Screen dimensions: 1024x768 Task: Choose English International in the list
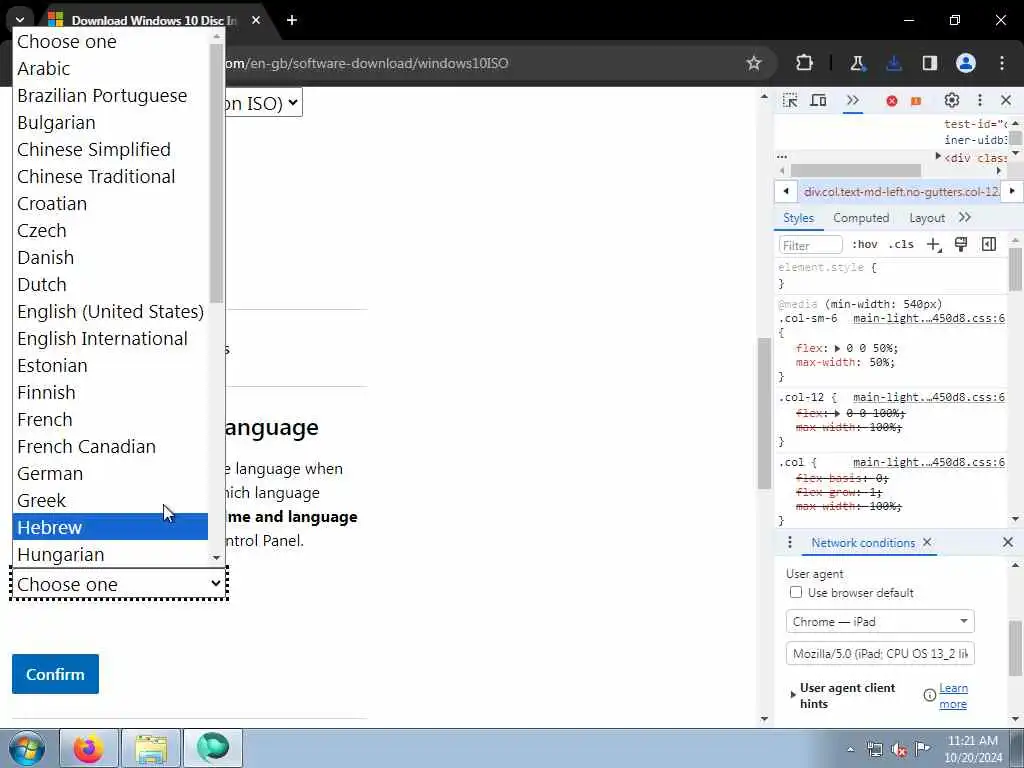click(x=110, y=338)
